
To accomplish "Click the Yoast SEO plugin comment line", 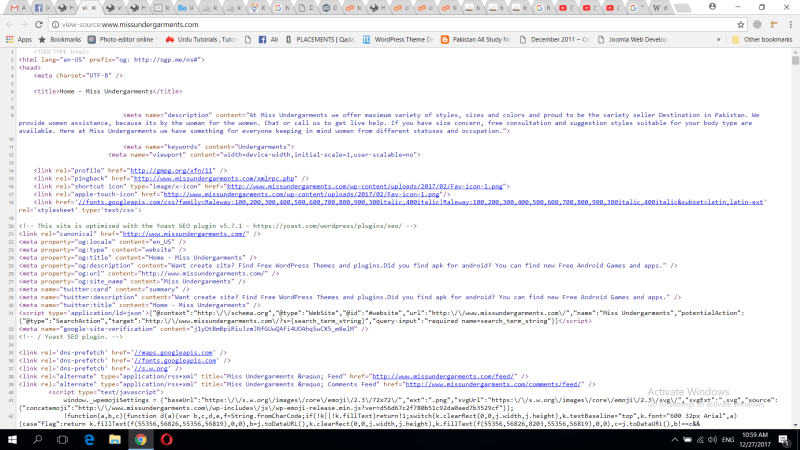I will point(217,226).
